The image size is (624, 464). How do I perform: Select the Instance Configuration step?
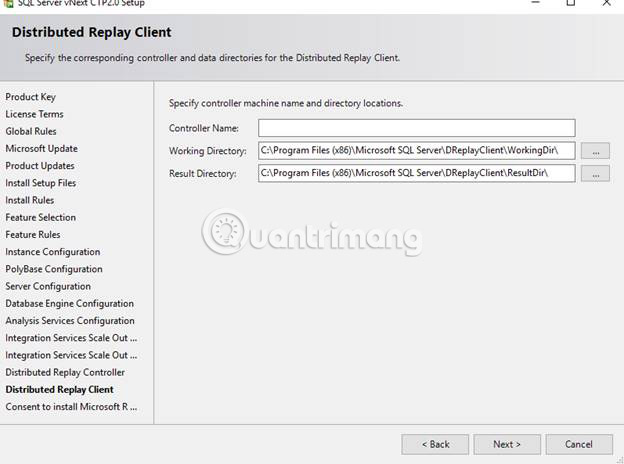point(53,252)
